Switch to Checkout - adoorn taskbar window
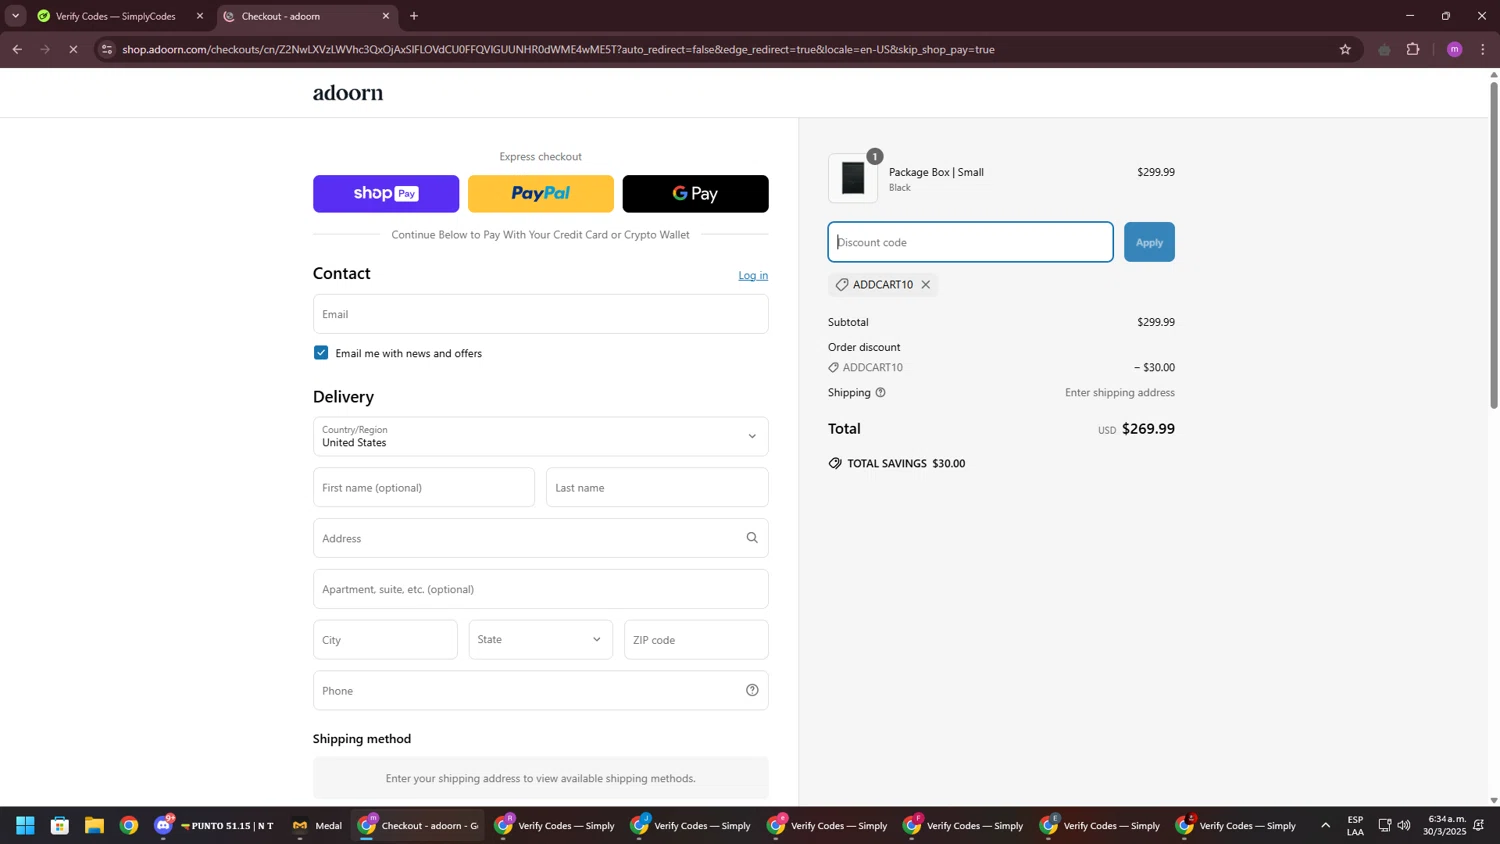The image size is (1500, 844). (x=418, y=826)
